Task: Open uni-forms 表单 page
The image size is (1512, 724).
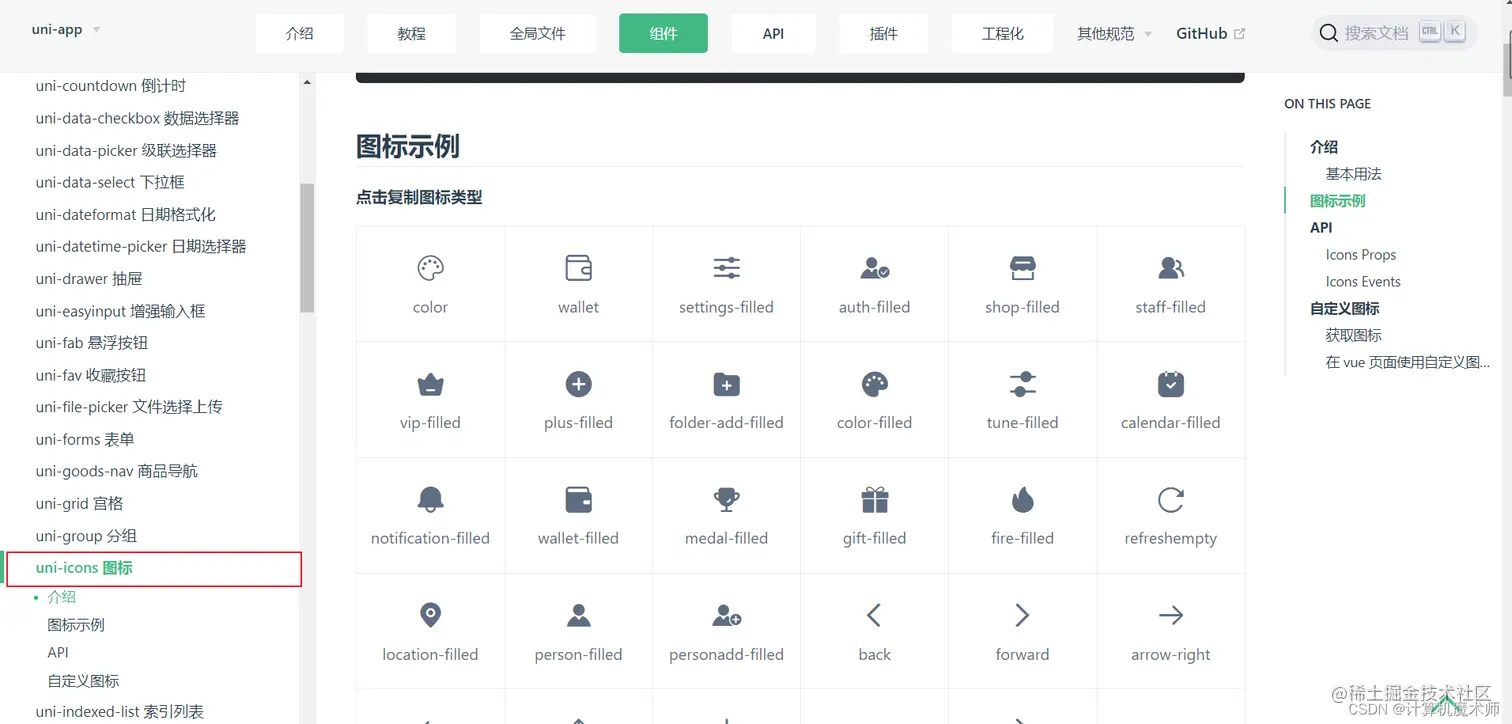Action: coord(85,439)
